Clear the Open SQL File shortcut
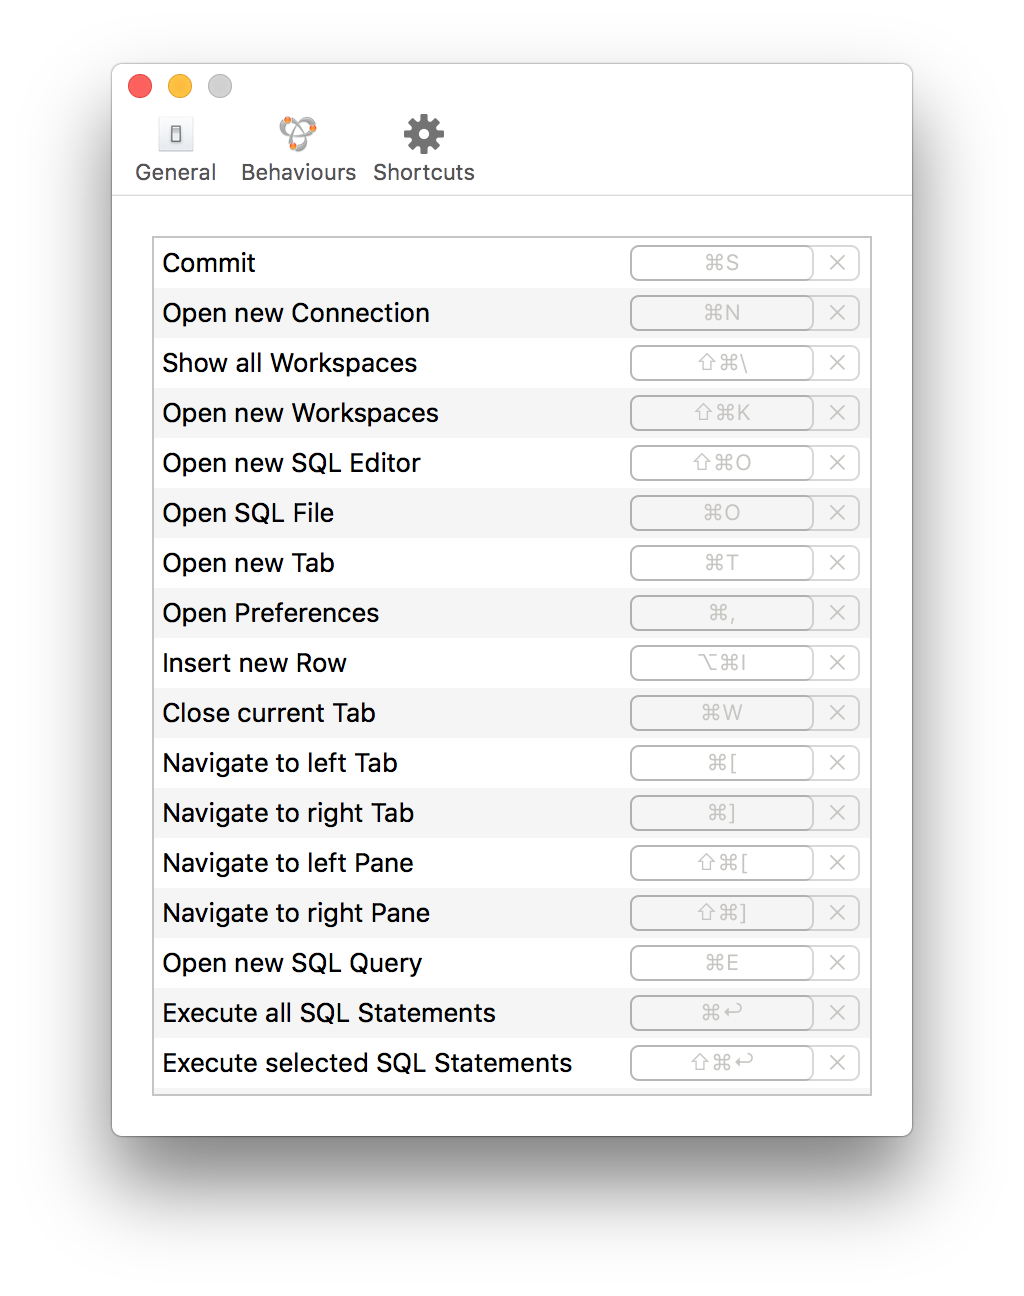Image resolution: width=1024 pixels, height=1296 pixels. [x=837, y=513]
